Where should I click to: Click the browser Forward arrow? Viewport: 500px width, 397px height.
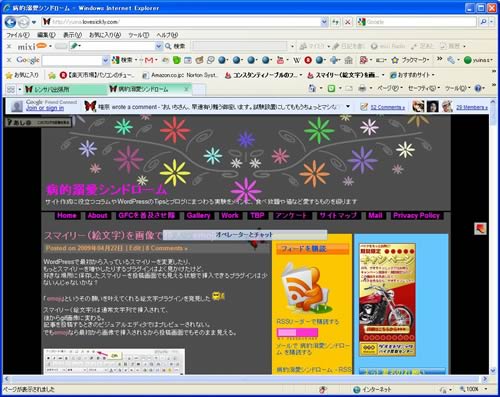(23, 22)
